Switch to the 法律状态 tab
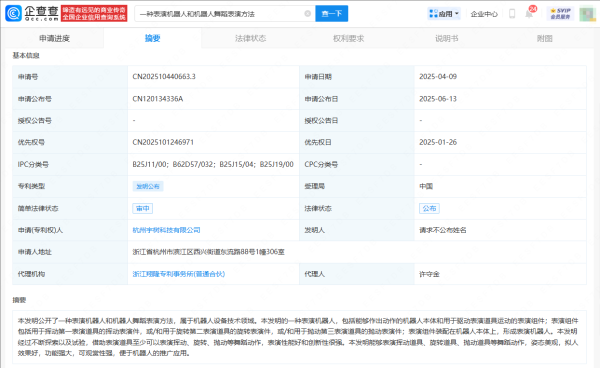Image resolution: width=600 pixels, height=368 pixels. 250,38
